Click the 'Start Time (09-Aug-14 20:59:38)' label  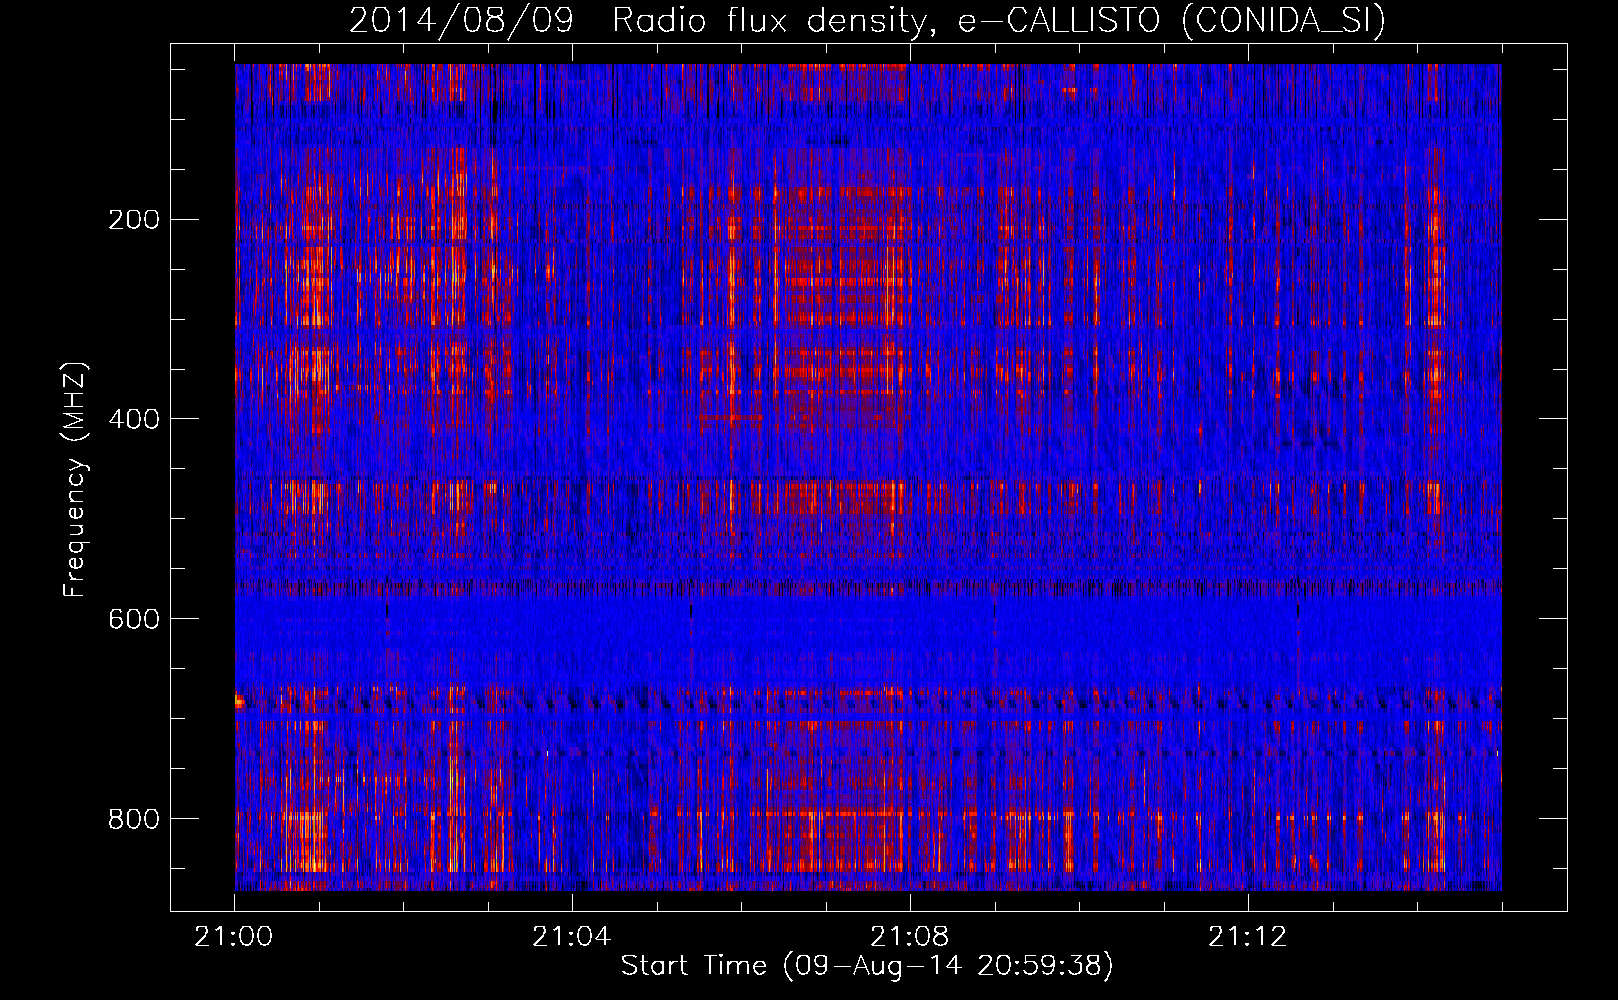pos(867,966)
